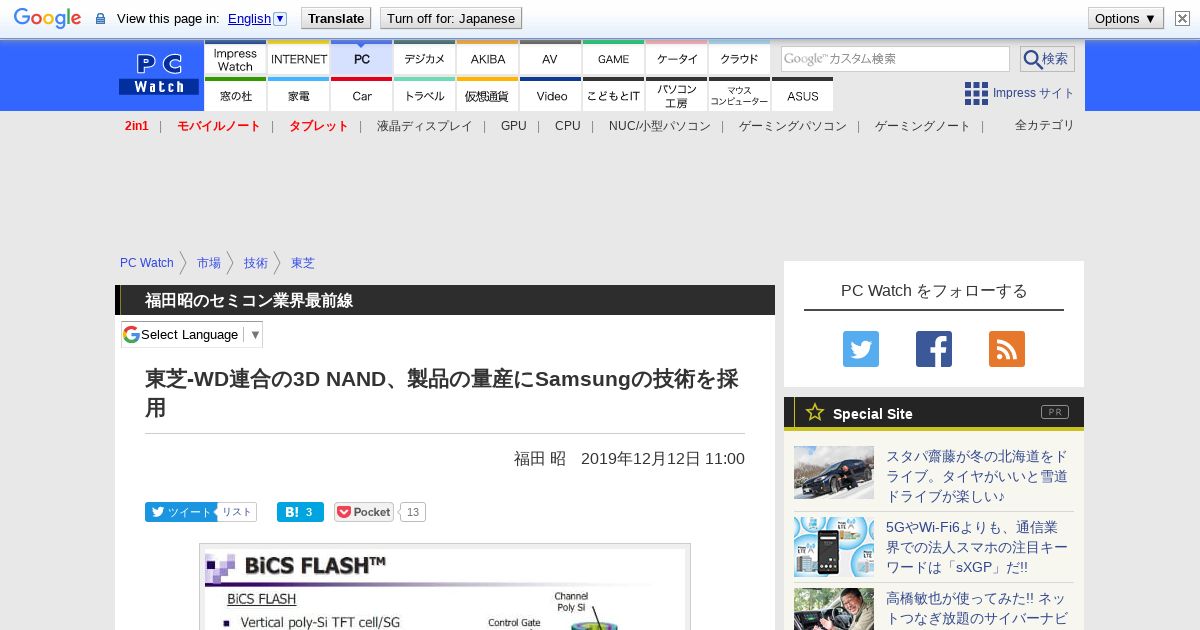Open the AV tab
This screenshot has width=1200, height=630.
(x=550, y=59)
